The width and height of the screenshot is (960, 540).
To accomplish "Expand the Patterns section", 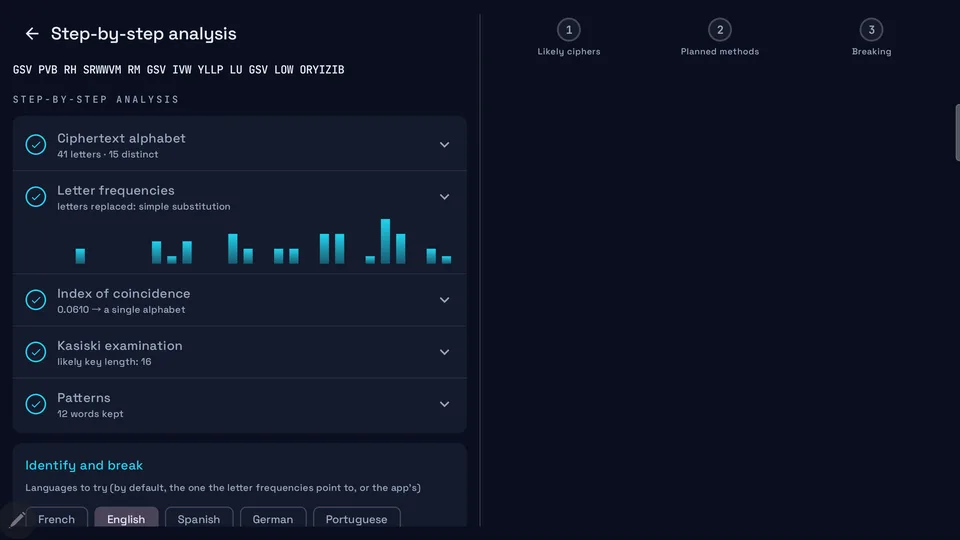I will [x=444, y=404].
